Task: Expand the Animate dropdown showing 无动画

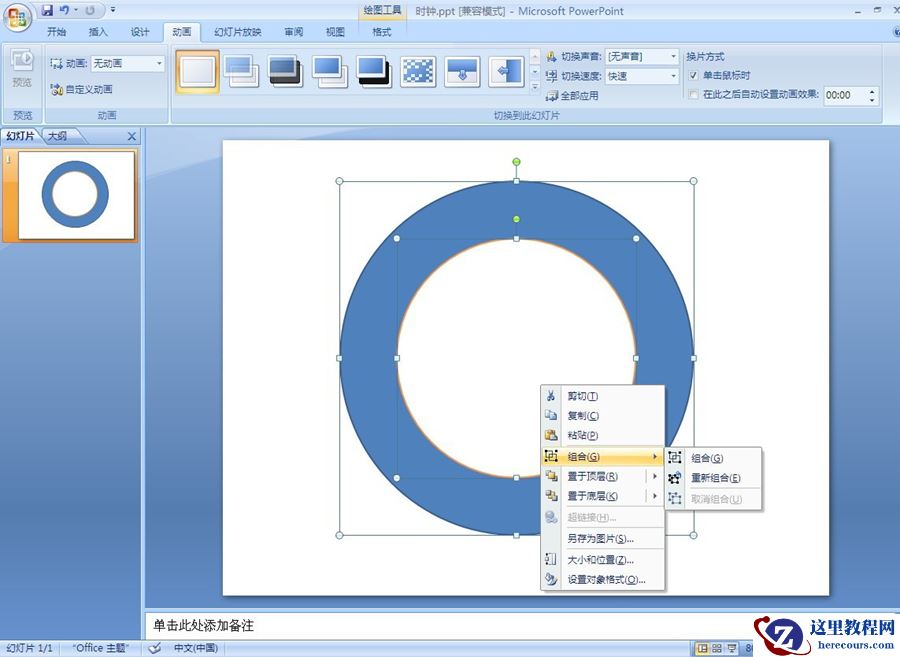Action: tap(159, 63)
